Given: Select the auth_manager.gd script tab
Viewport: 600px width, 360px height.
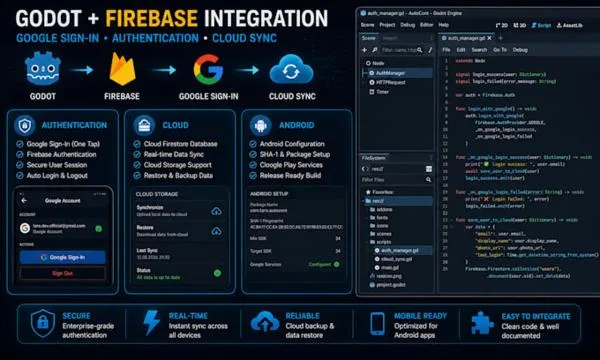Looking at the screenshot, I should (467, 38).
